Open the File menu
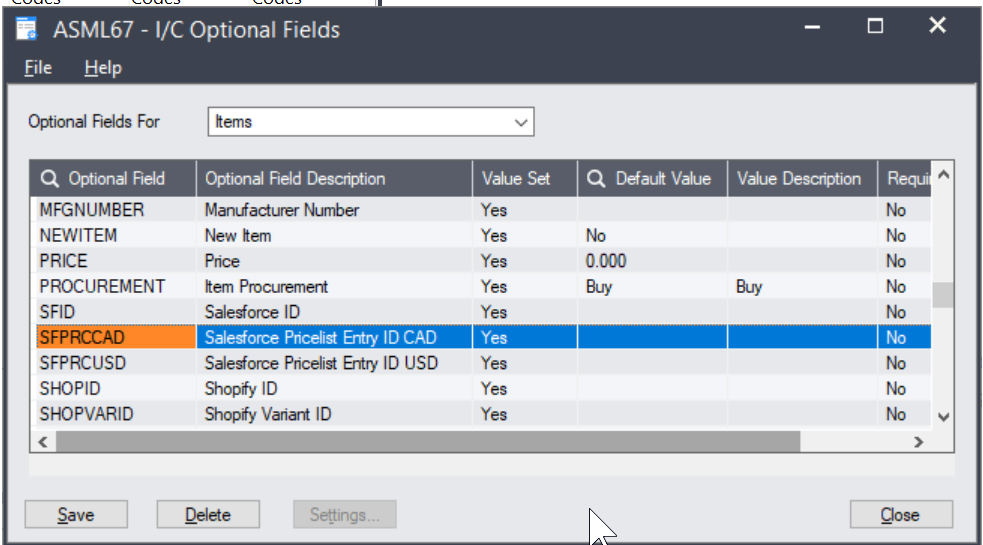 coord(38,68)
